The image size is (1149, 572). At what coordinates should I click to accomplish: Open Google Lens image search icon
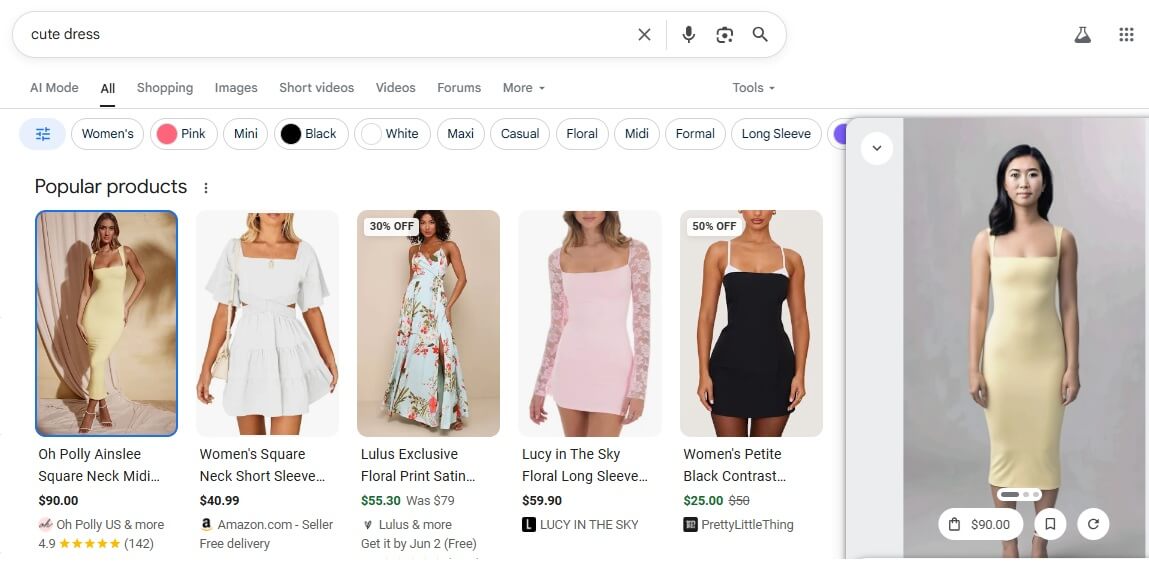coord(725,34)
